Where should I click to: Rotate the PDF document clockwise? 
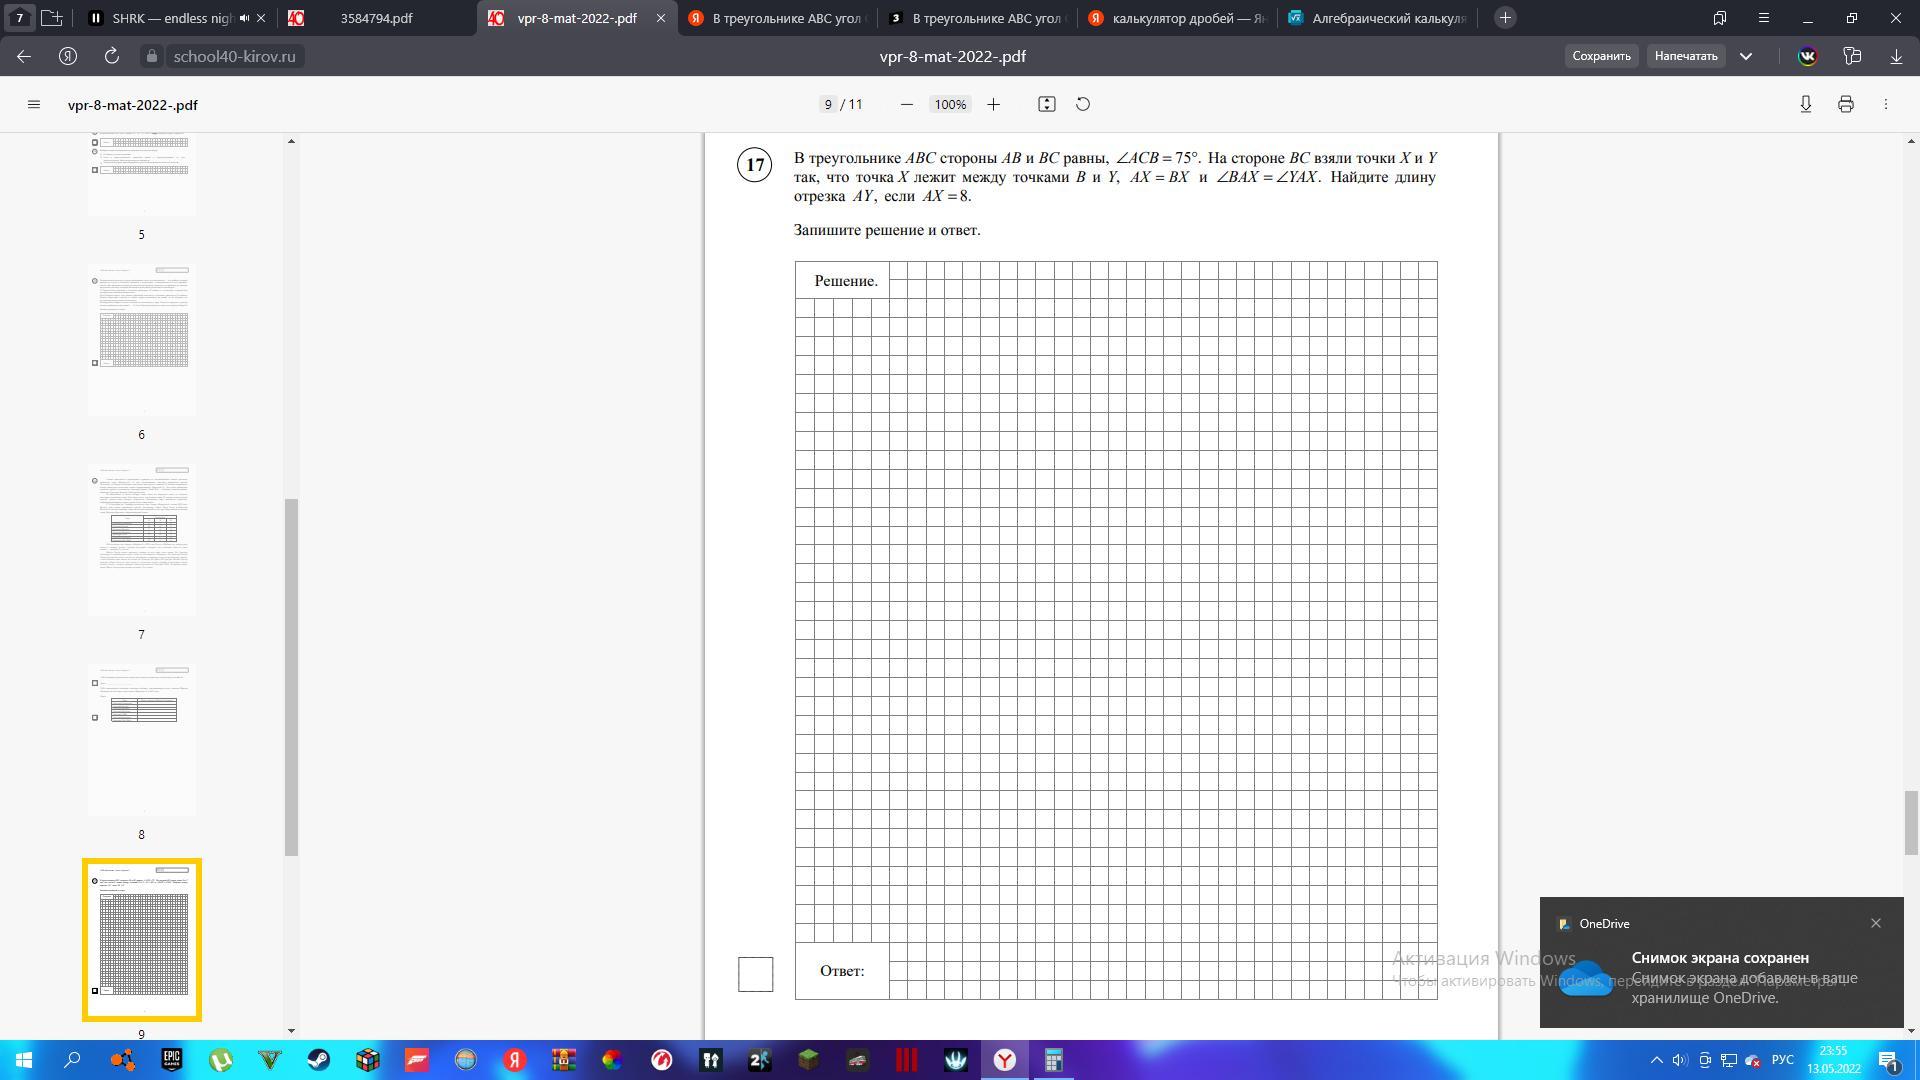[x=1083, y=104]
